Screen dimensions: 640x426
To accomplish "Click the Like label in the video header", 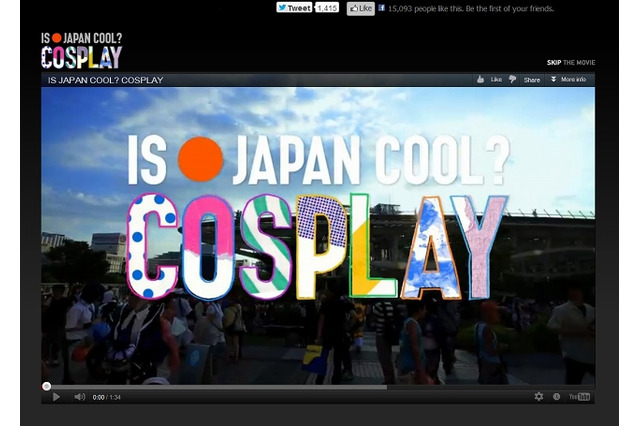I will 496,80.
